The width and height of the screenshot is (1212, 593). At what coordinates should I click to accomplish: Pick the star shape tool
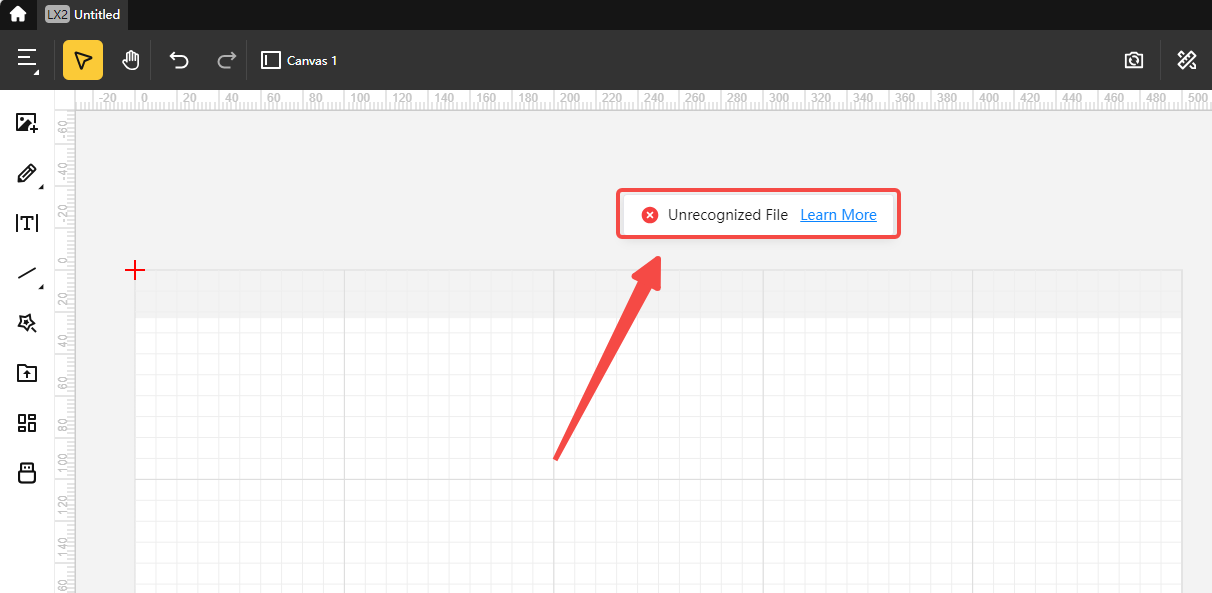pyautogui.click(x=27, y=323)
